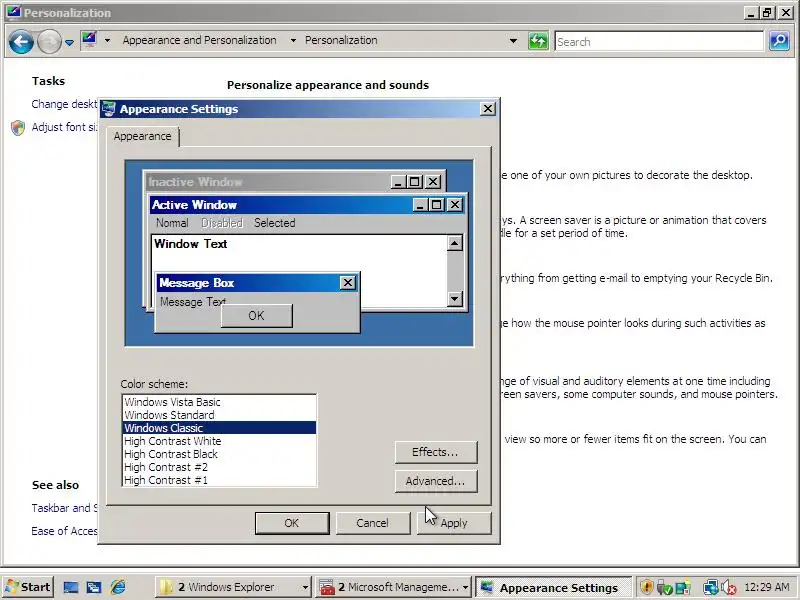Click the Inactive Window title in preview
The image size is (800, 600).
click(x=195, y=182)
